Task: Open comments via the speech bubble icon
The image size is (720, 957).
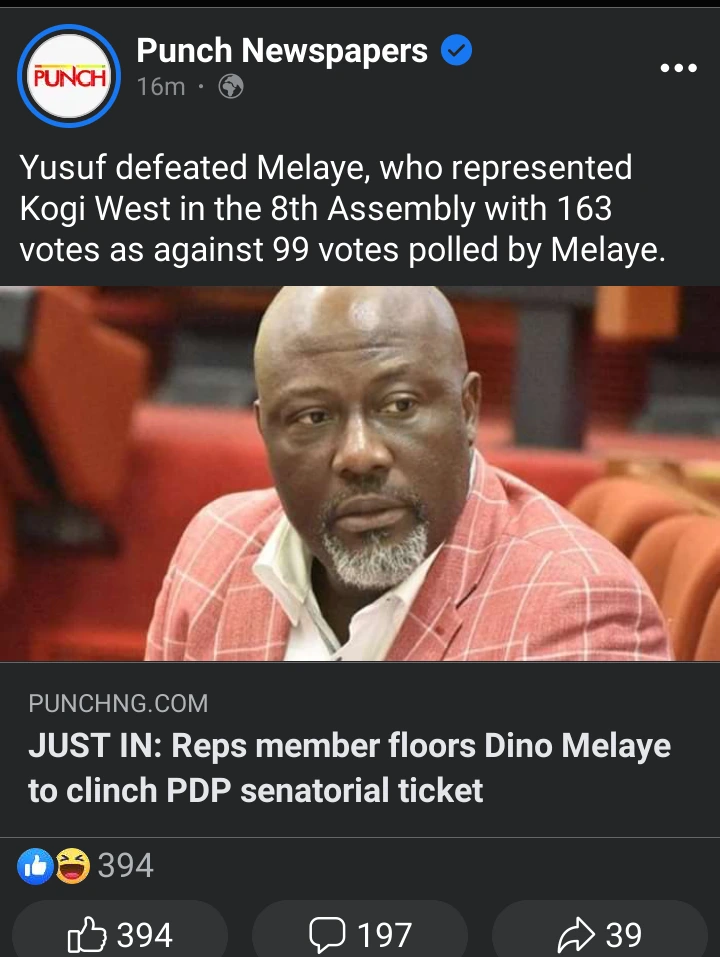Action: (327, 934)
